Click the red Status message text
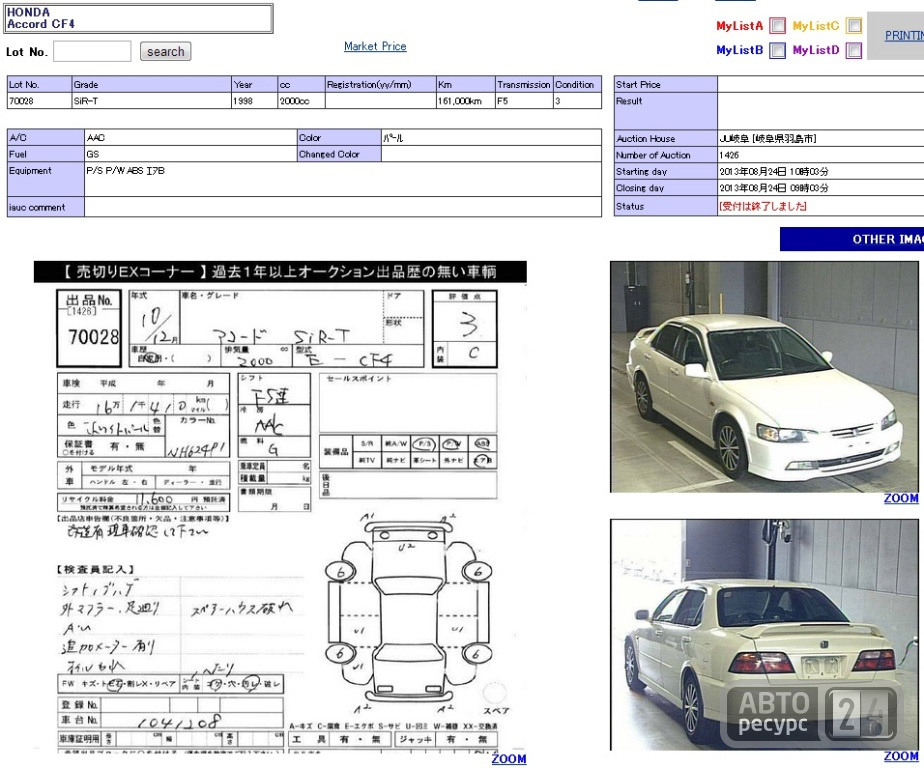Screen dimensions: 924x768 click(x=763, y=206)
